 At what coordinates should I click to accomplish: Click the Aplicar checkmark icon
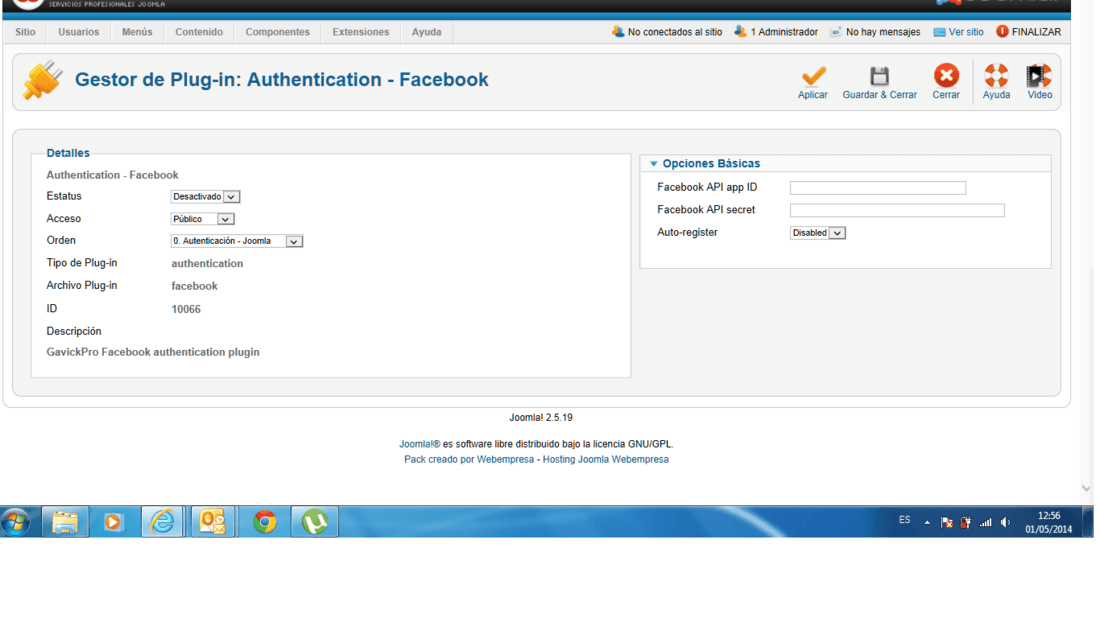tap(812, 76)
